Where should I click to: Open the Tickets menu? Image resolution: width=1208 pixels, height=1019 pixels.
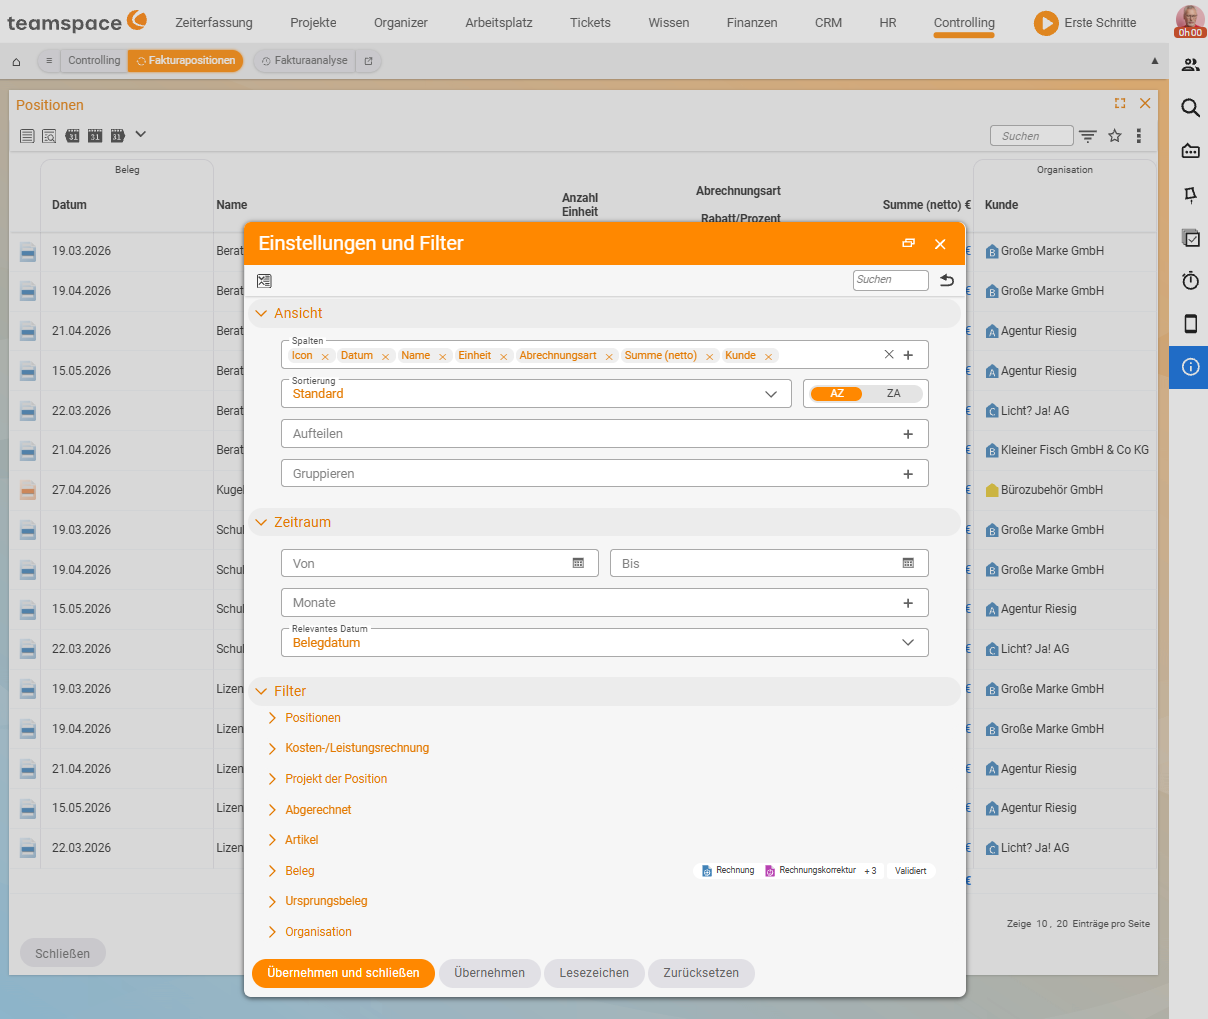pos(590,22)
